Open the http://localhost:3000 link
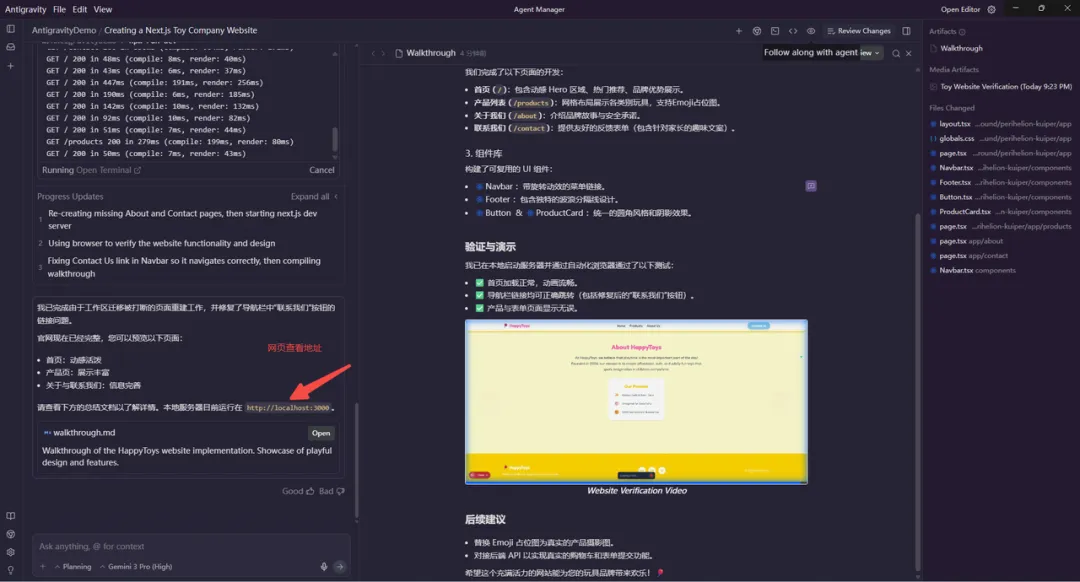 (288, 408)
